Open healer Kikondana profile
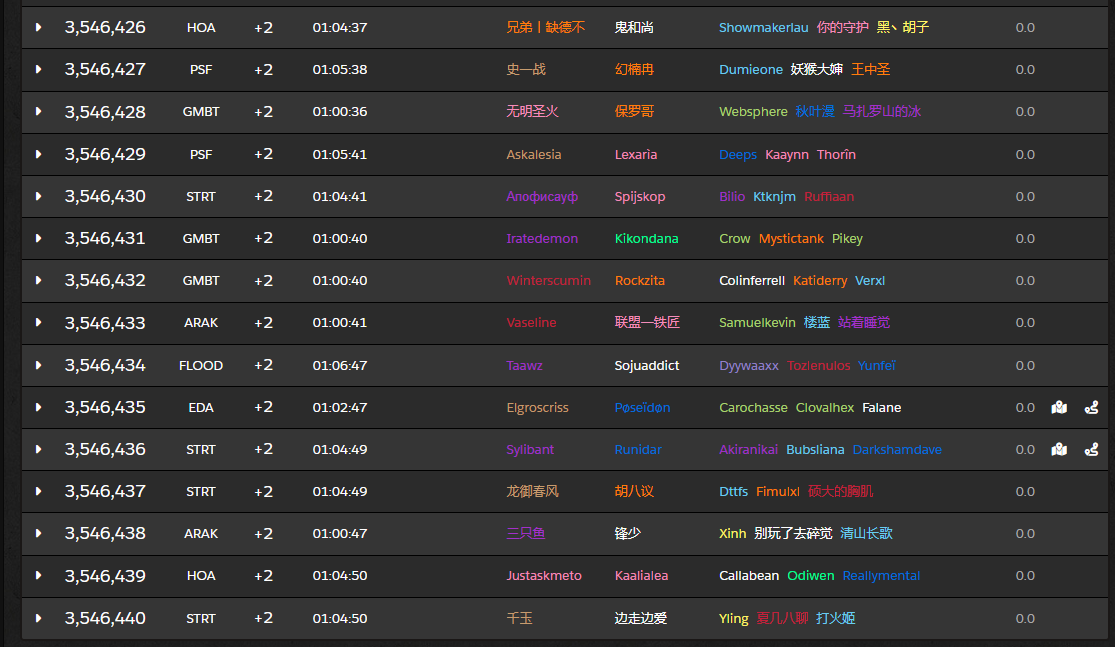This screenshot has width=1115, height=647. [646, 238]
